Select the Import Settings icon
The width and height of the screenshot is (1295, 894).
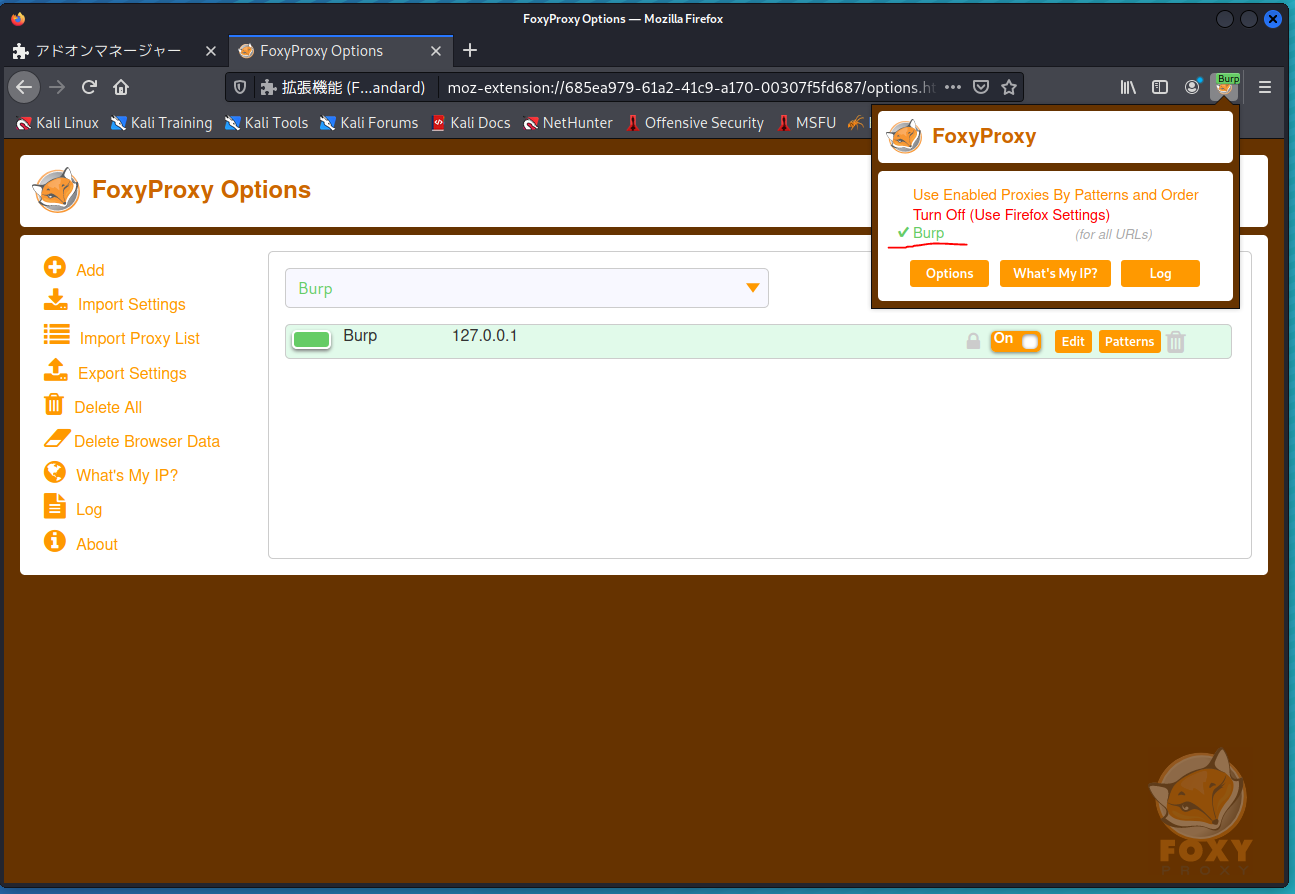[x=56, y=303]
